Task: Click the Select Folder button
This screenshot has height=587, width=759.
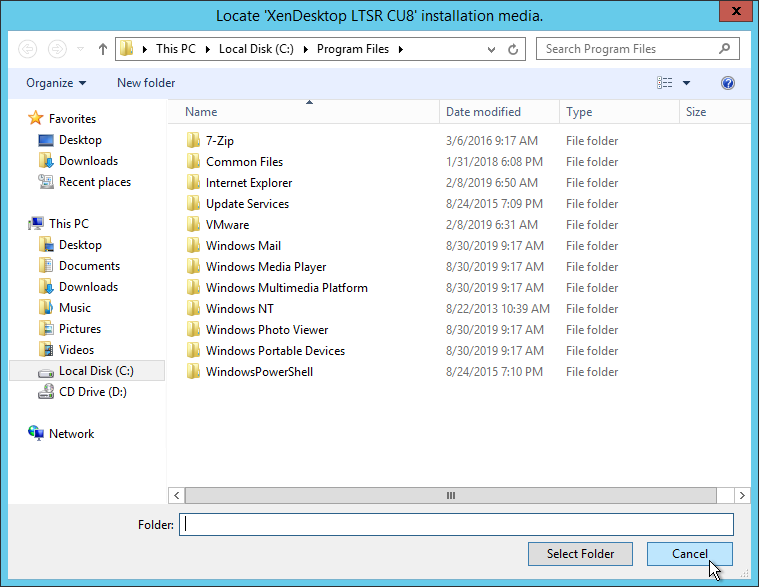Action: pos(580,554)
